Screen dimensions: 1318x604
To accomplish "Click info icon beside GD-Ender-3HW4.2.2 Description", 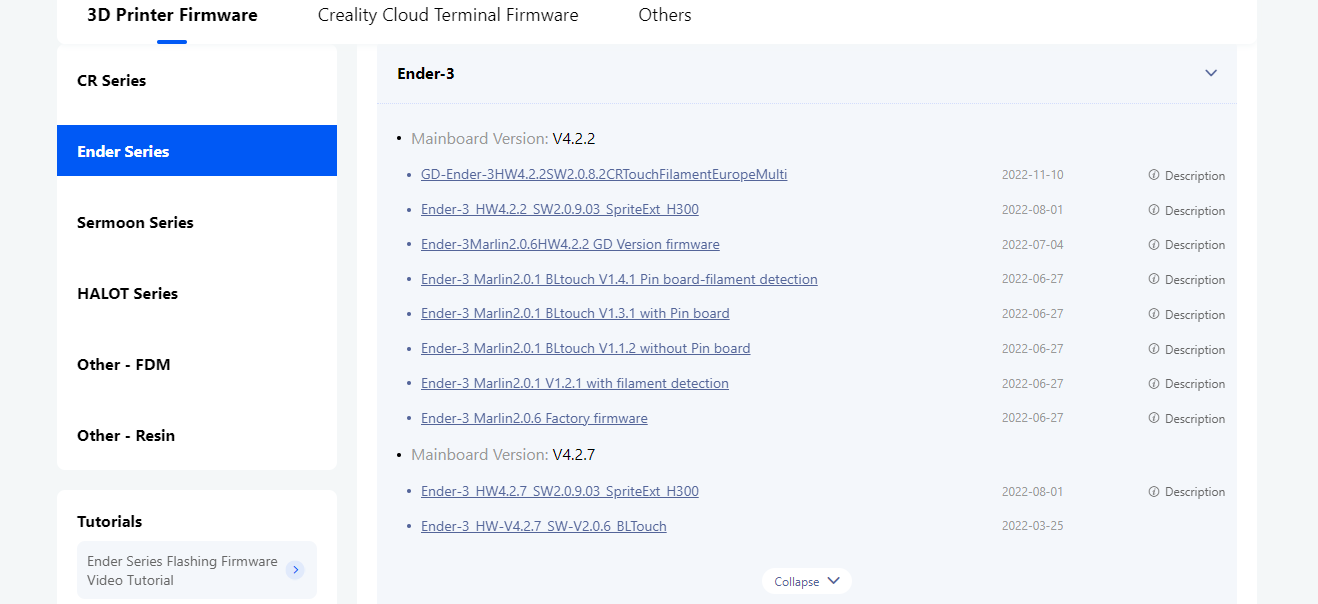I will pos(1153,175).
